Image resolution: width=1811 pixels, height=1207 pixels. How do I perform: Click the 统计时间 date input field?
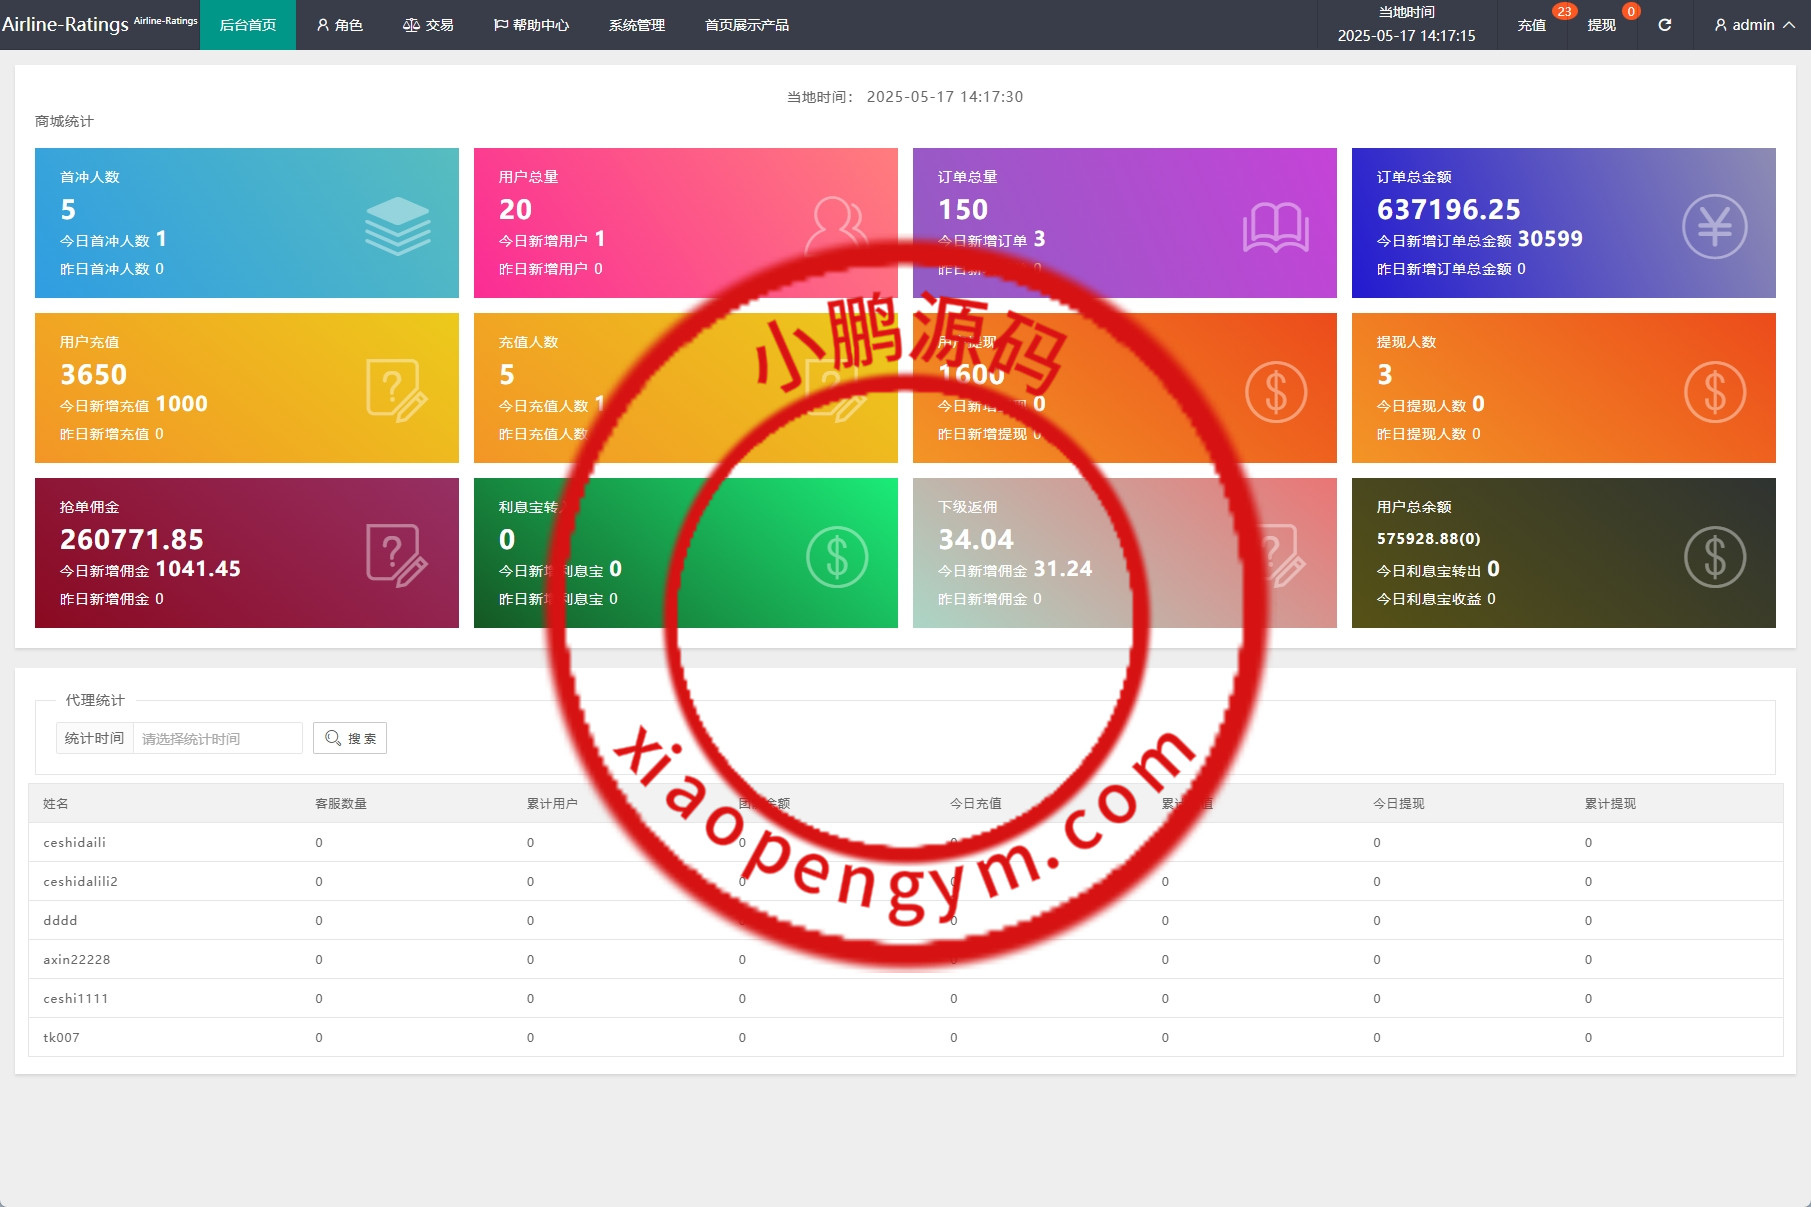(217, 738)
